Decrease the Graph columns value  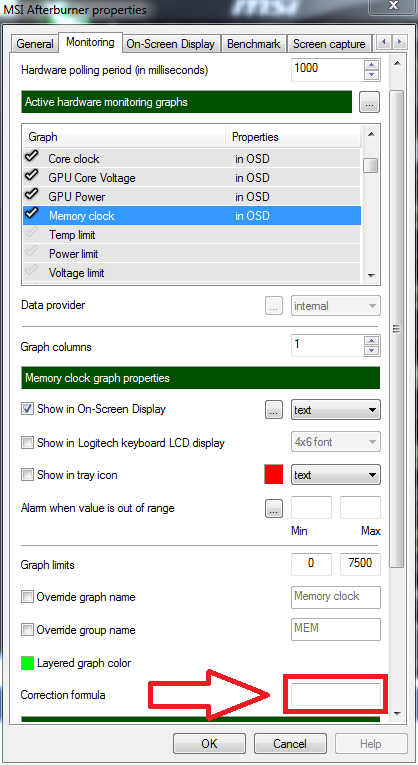click(372, 351)
